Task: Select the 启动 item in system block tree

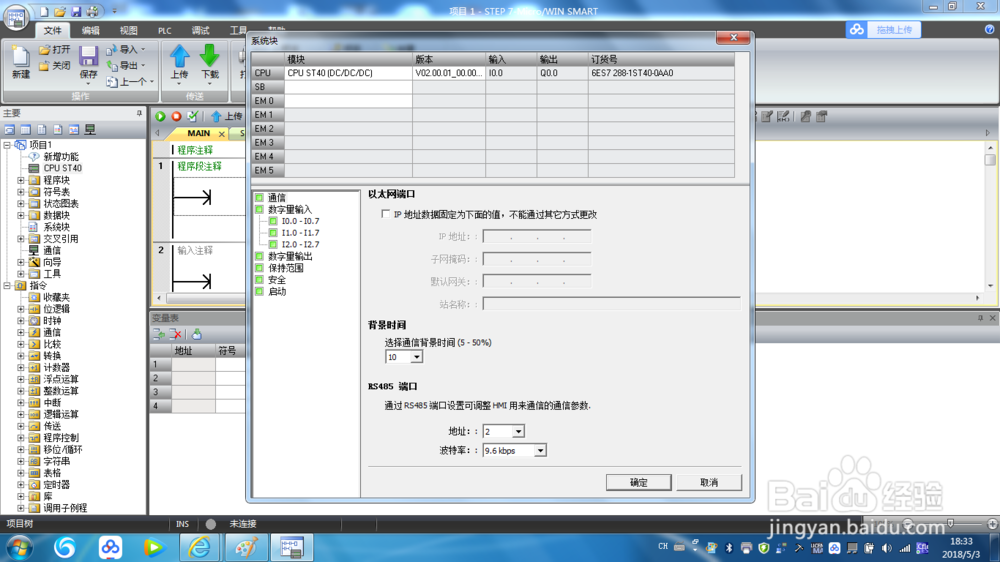Action: pyautogui.click(x=277, y=292)
